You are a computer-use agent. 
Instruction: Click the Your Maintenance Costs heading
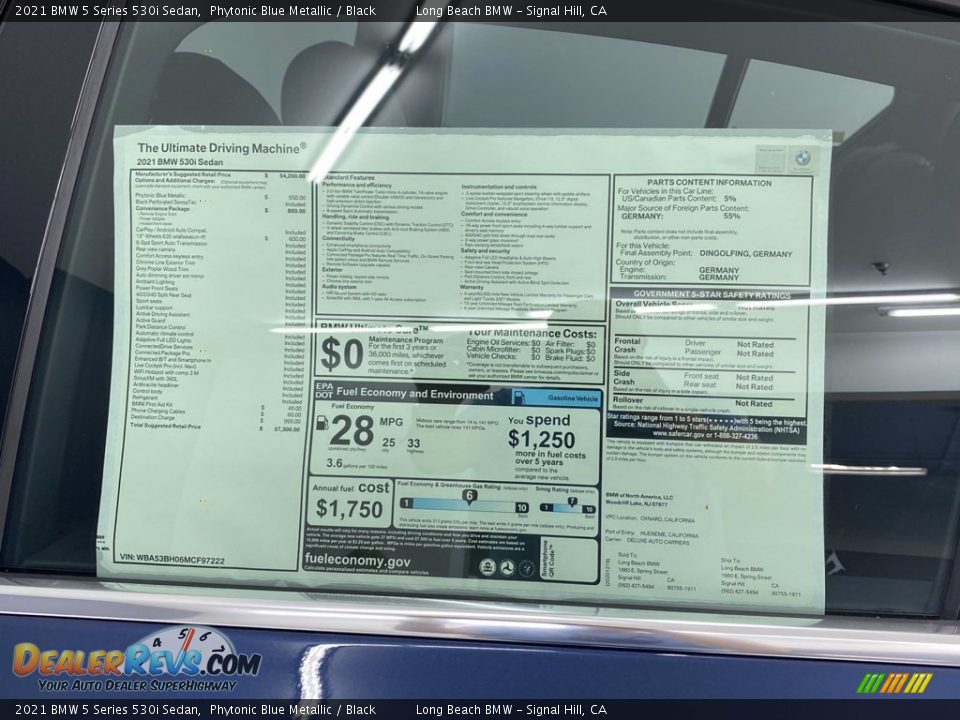click(x=531, y=334)
